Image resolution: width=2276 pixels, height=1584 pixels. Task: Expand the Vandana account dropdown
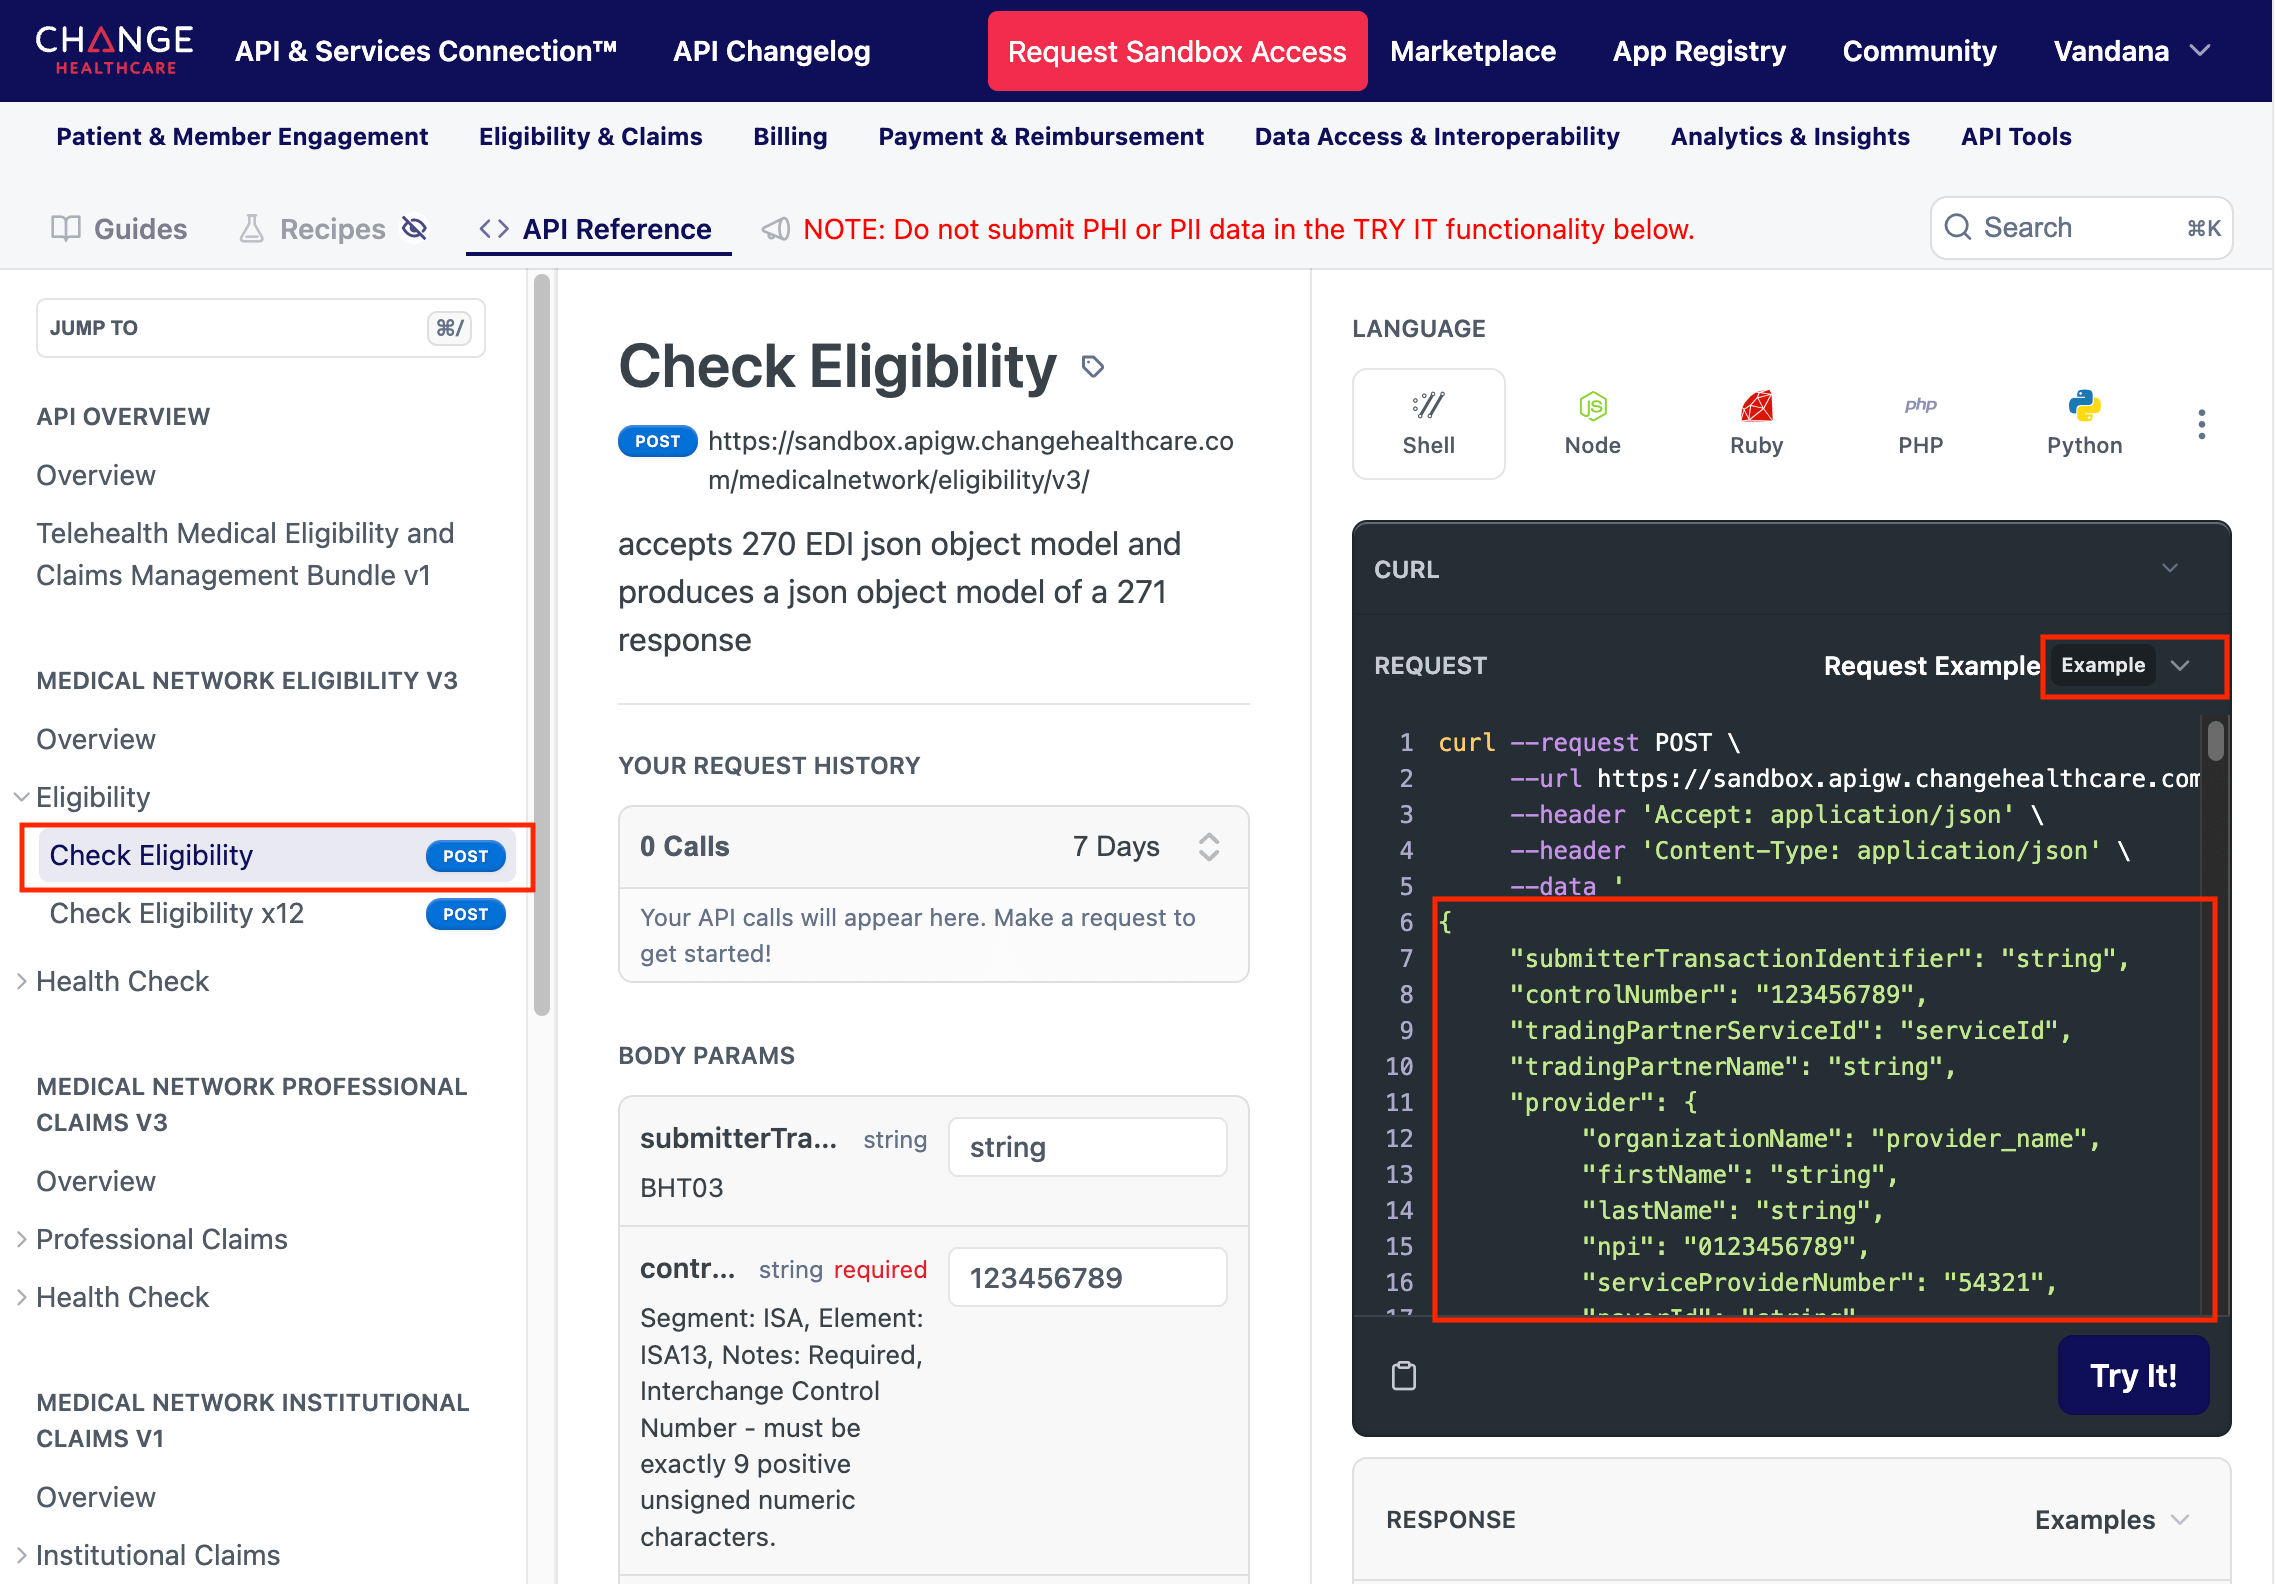(2133, 50)
